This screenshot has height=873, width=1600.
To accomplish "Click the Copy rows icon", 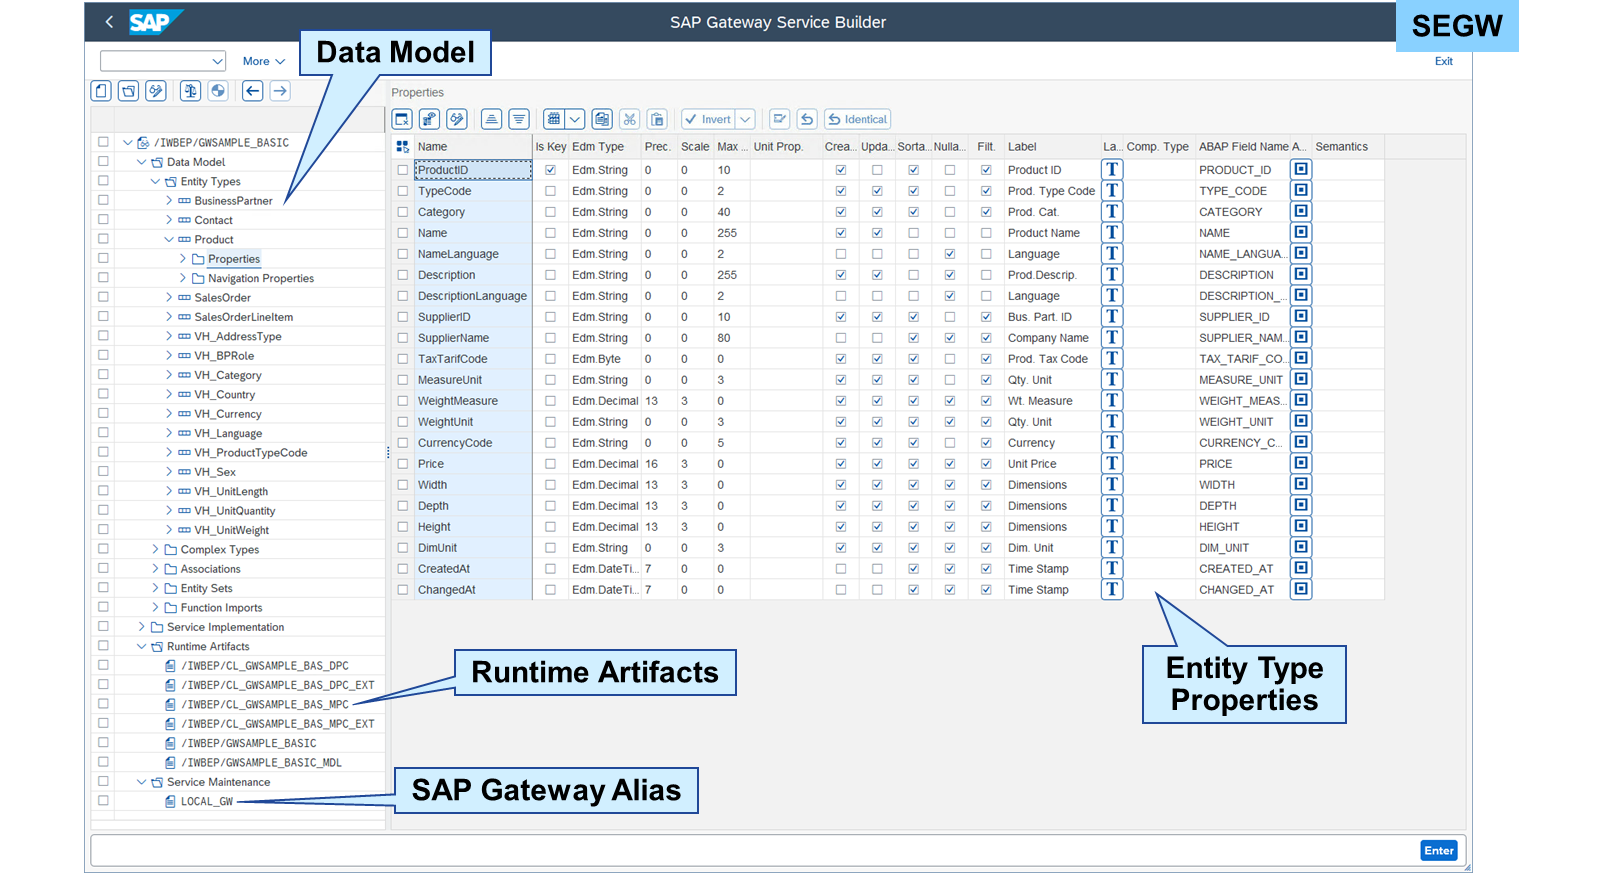I will coord(602,119).
